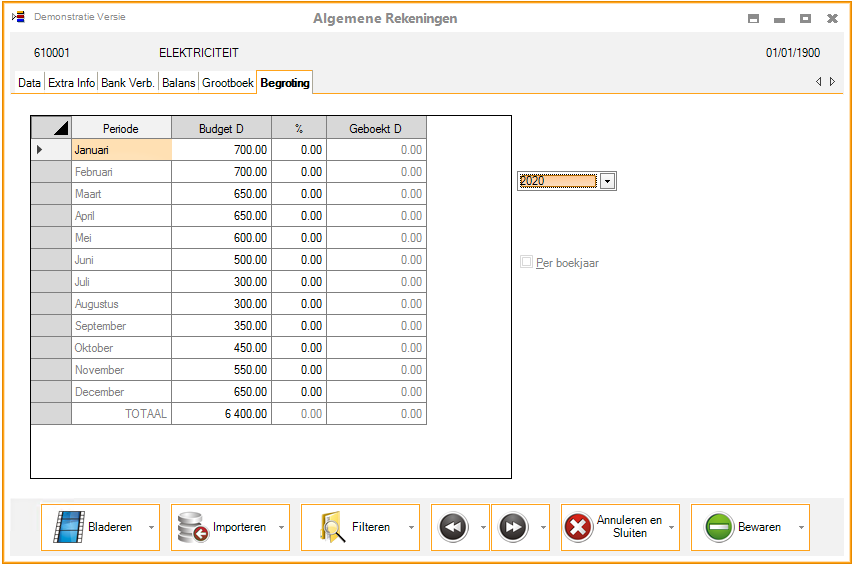Select the Budget D column header
The width and height of the screenshot is (854, 566).
click(x=221, y=128)
